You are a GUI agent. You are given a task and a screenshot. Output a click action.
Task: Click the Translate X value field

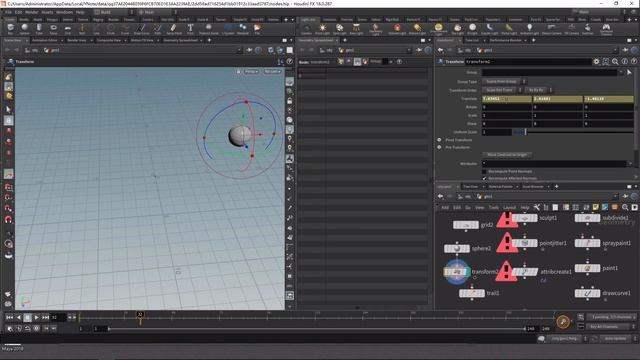click(507, 99)
